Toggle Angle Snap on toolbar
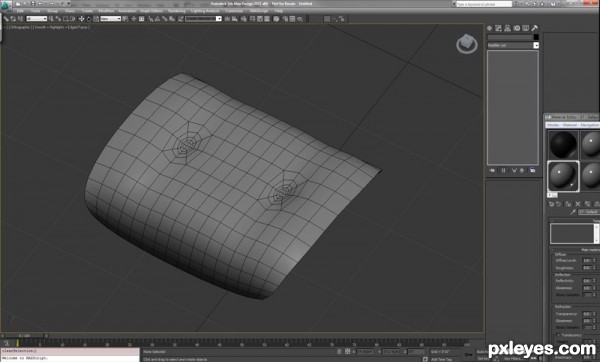The width and height of the screenshot is (600, 362). click(157, 19)
